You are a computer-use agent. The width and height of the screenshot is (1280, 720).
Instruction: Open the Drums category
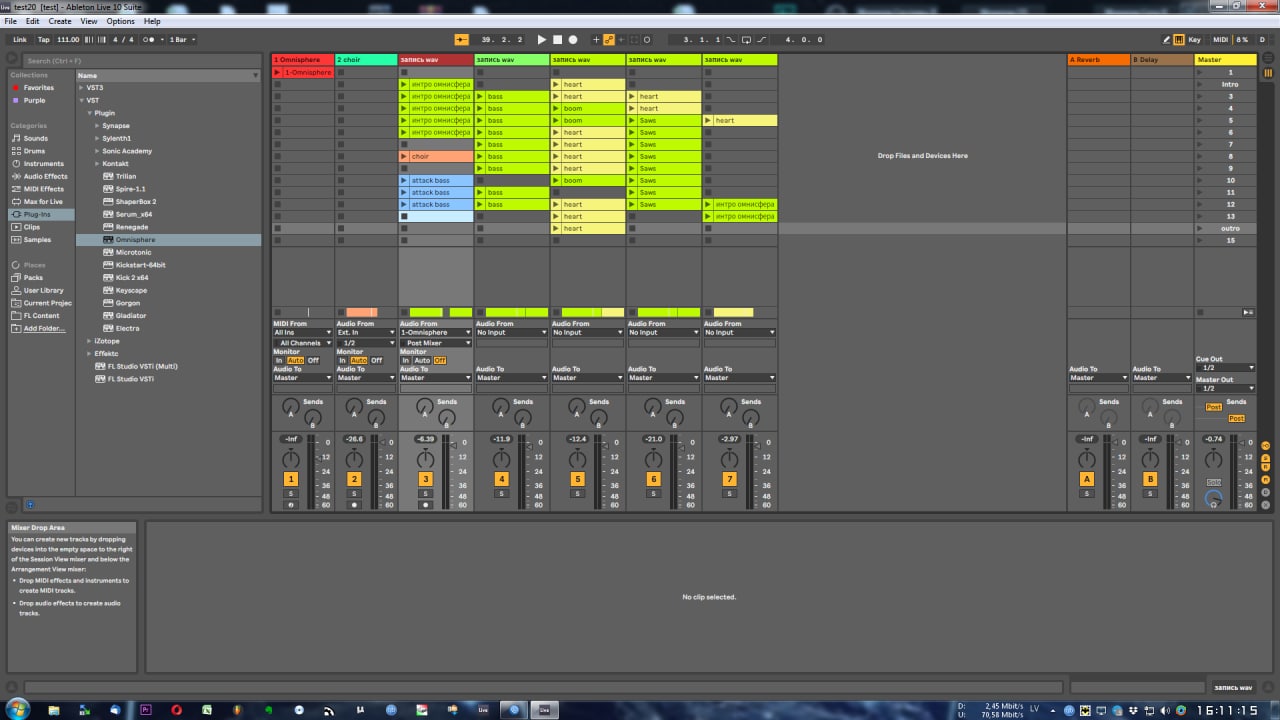(34, 151)
